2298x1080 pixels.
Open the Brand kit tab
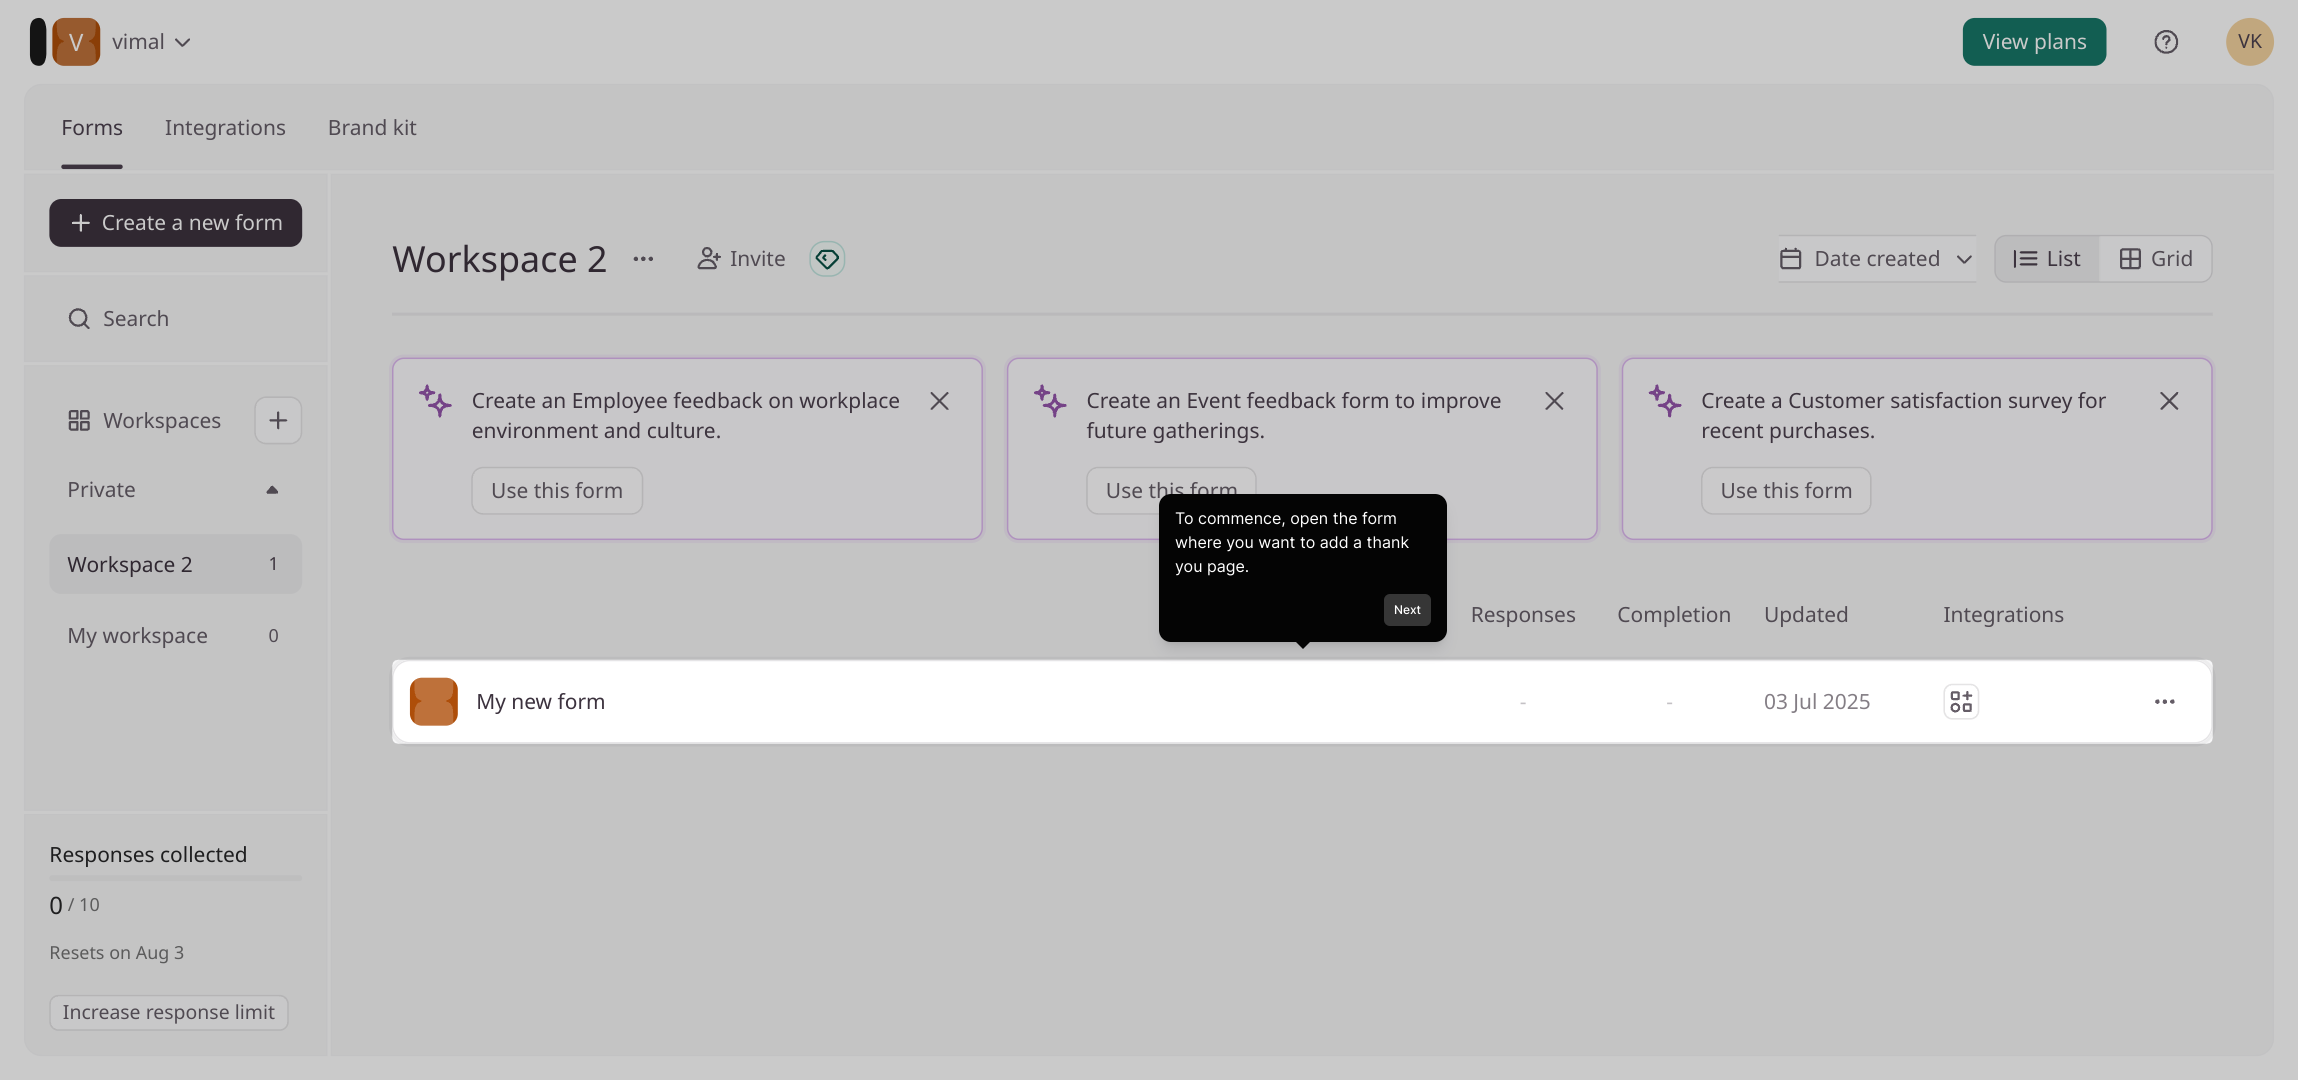[372, 128]
